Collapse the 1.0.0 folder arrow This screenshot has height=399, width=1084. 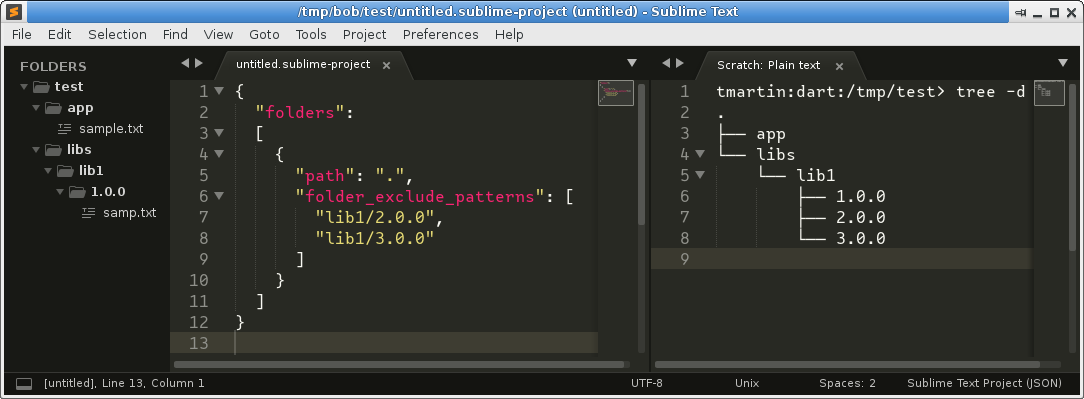point(60,192)
